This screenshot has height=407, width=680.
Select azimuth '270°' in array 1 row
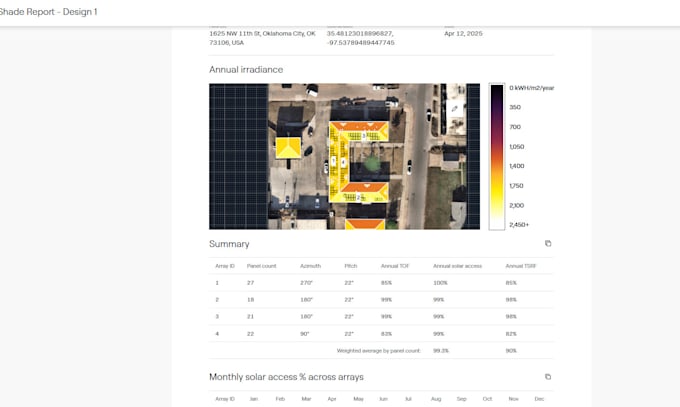(306, 283)
